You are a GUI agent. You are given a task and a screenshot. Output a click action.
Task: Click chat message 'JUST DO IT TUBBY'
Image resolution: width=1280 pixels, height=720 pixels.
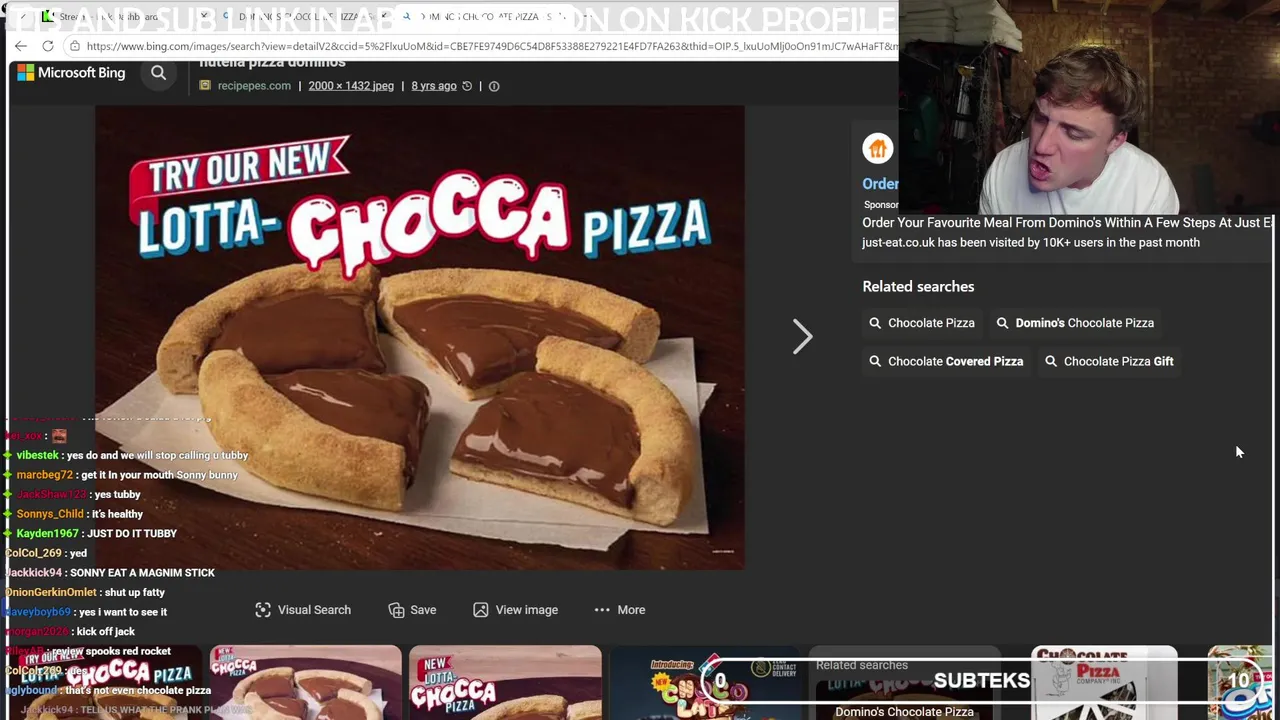(x=132, y=534)
